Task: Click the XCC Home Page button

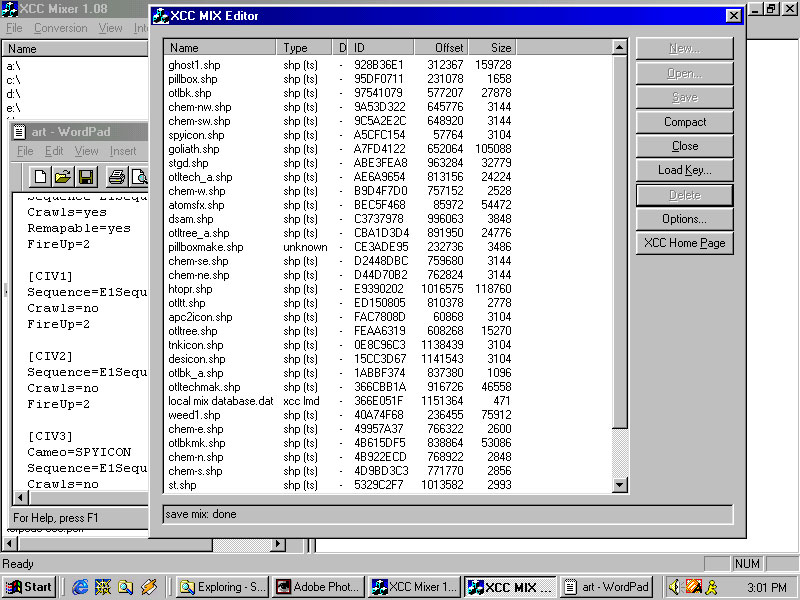Action: (x=685, y=243)
